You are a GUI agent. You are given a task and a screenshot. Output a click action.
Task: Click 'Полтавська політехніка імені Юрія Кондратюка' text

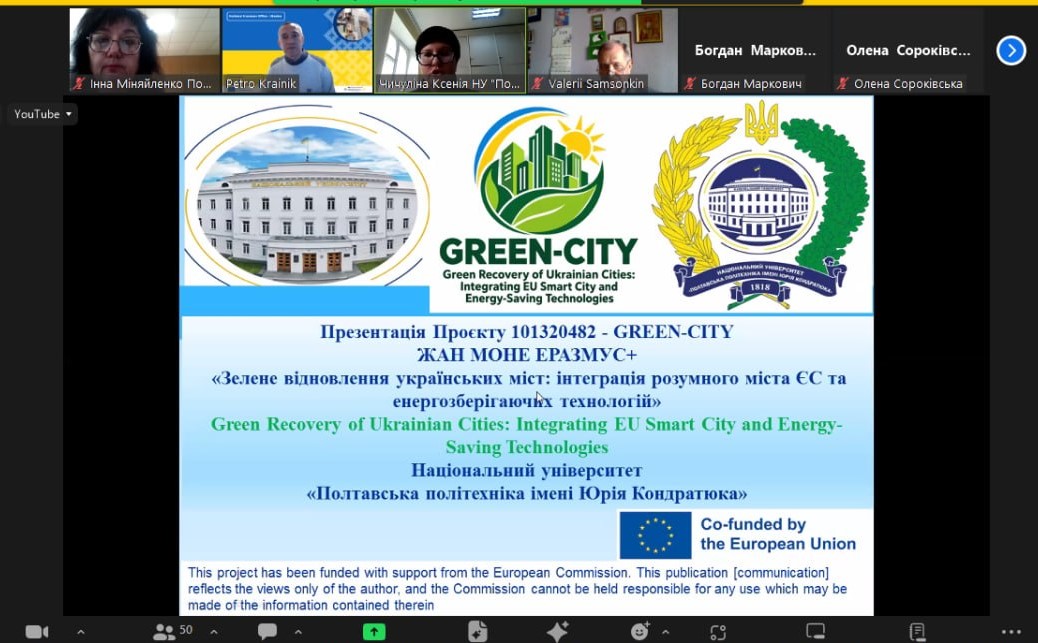[x=527, y=494]
